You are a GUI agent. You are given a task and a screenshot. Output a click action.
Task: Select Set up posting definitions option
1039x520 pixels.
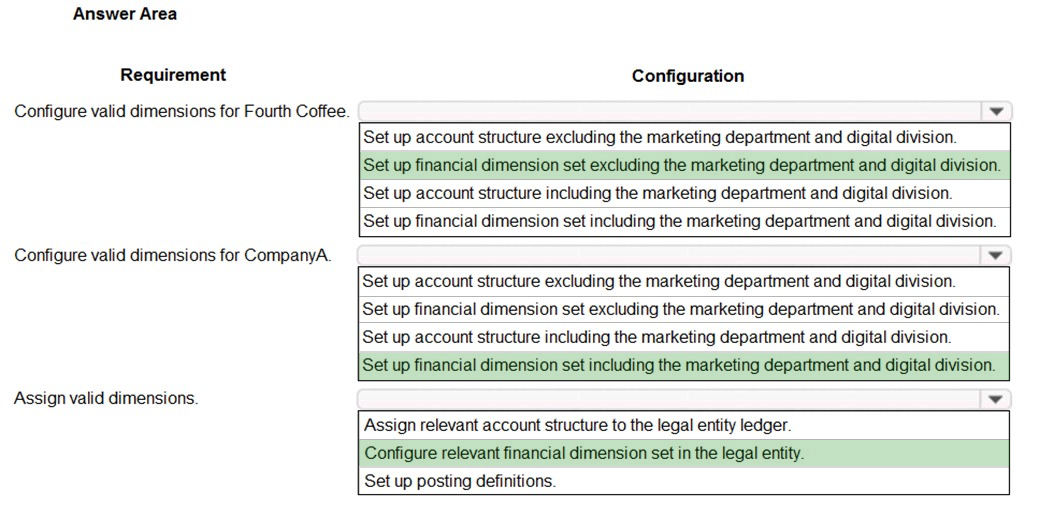pos(684,480)
